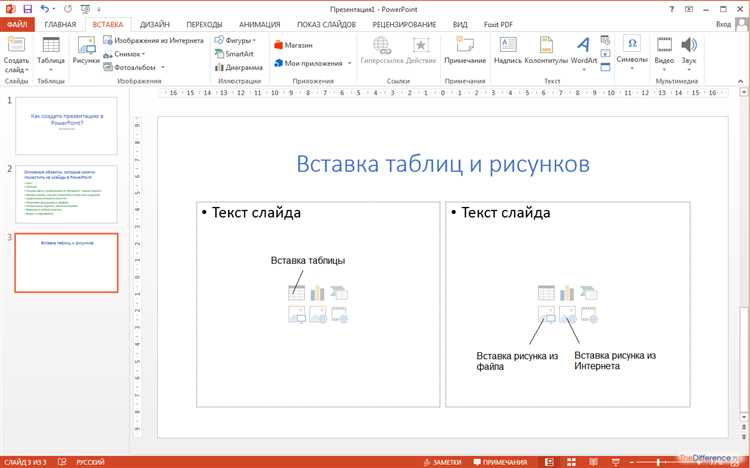Viewport: 750px width, 468px height.
Task: Click the Save icon in quick access toolbar
Action: point(27,8)
